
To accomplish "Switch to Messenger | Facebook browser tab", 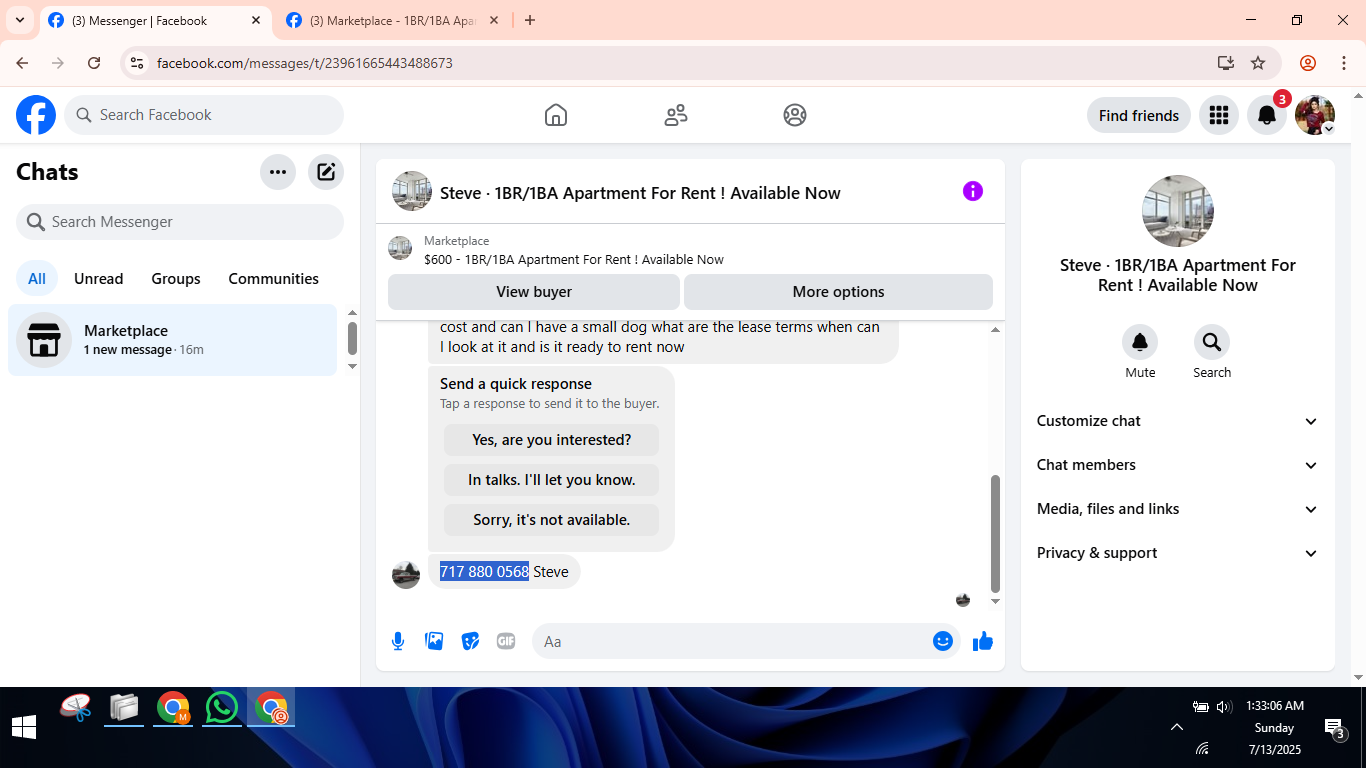I will (153, 20).
